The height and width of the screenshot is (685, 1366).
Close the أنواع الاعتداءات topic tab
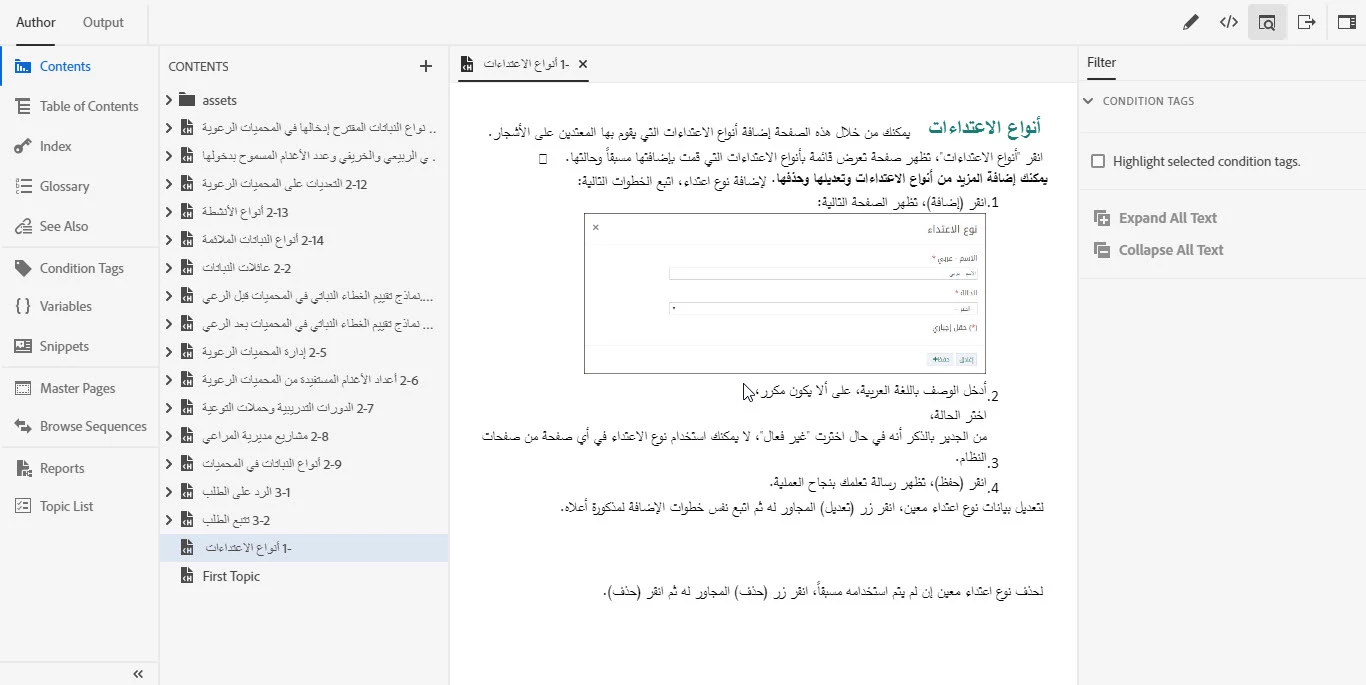click(x=583, y=64)
